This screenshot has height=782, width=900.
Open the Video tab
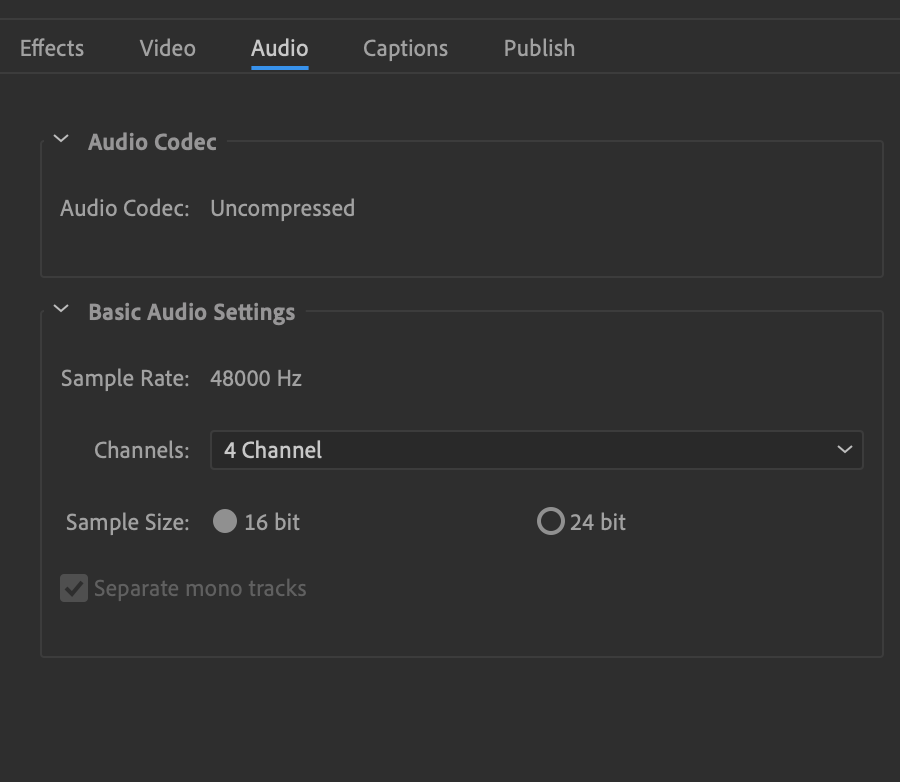pyautogui.click(x=166, y=47)
